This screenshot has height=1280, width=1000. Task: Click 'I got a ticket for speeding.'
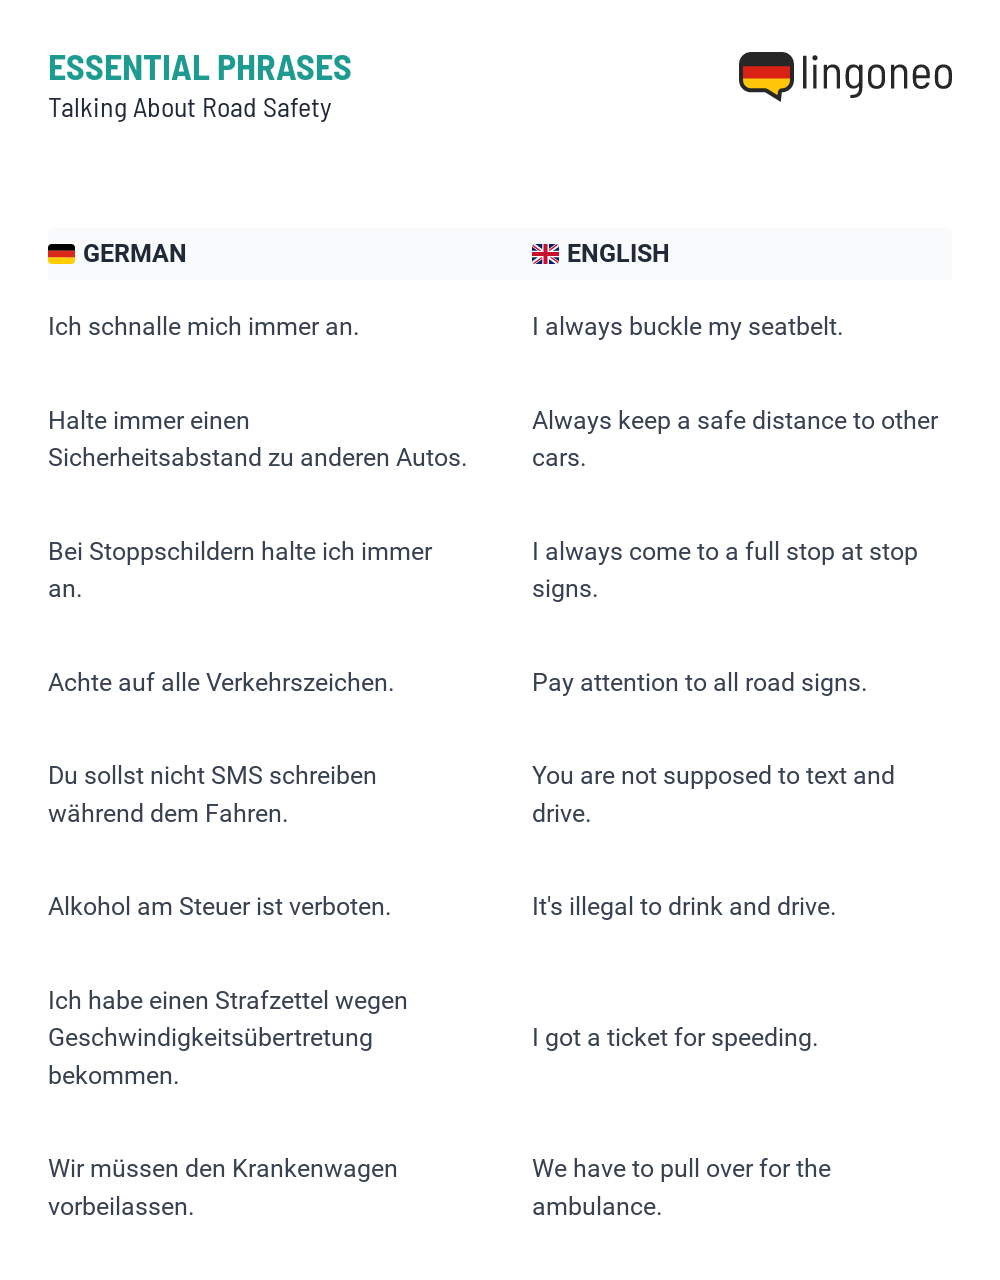pos(674,1038)
